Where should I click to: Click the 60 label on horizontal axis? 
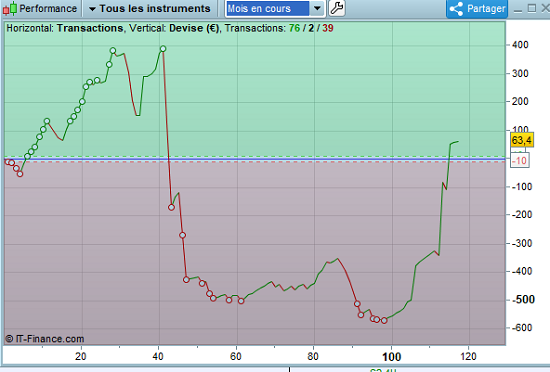(x=236, y=357)
